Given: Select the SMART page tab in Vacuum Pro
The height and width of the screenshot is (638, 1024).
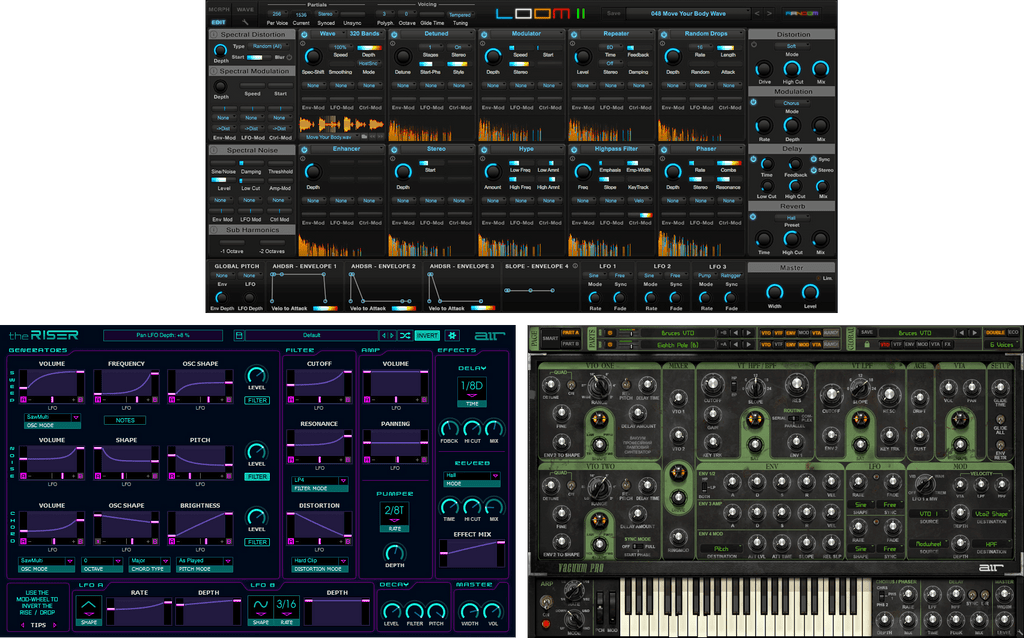Looking at the screenshot, I should pos(551,338).
